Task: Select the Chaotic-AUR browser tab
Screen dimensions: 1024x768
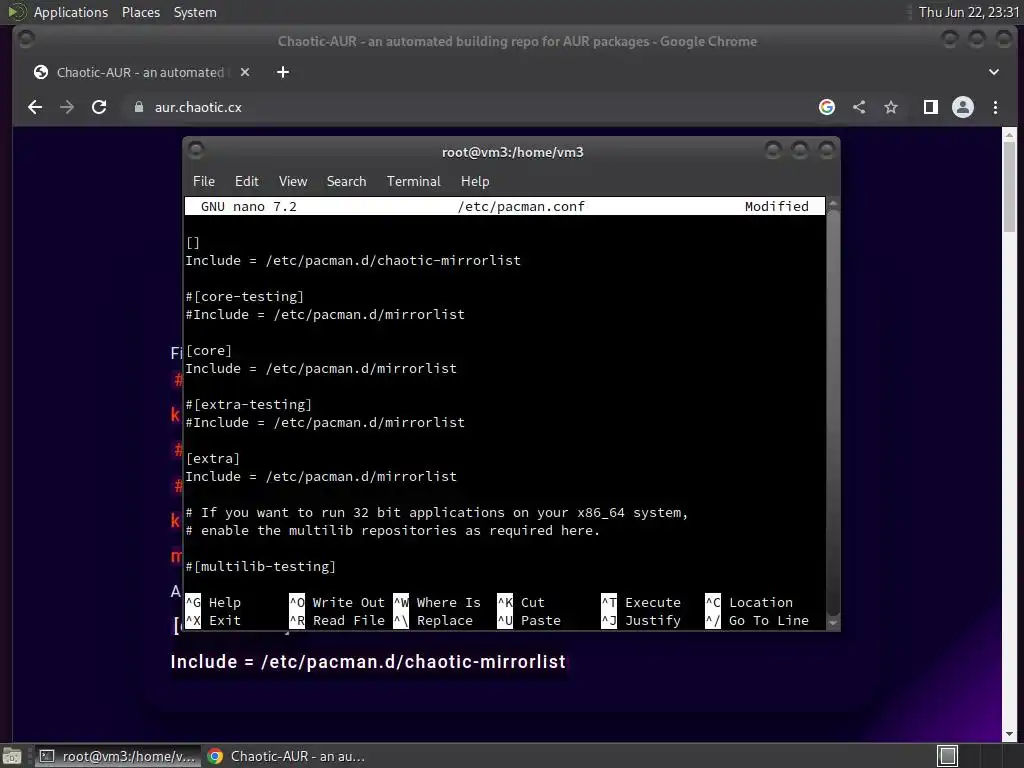Action: coord(140,72)
